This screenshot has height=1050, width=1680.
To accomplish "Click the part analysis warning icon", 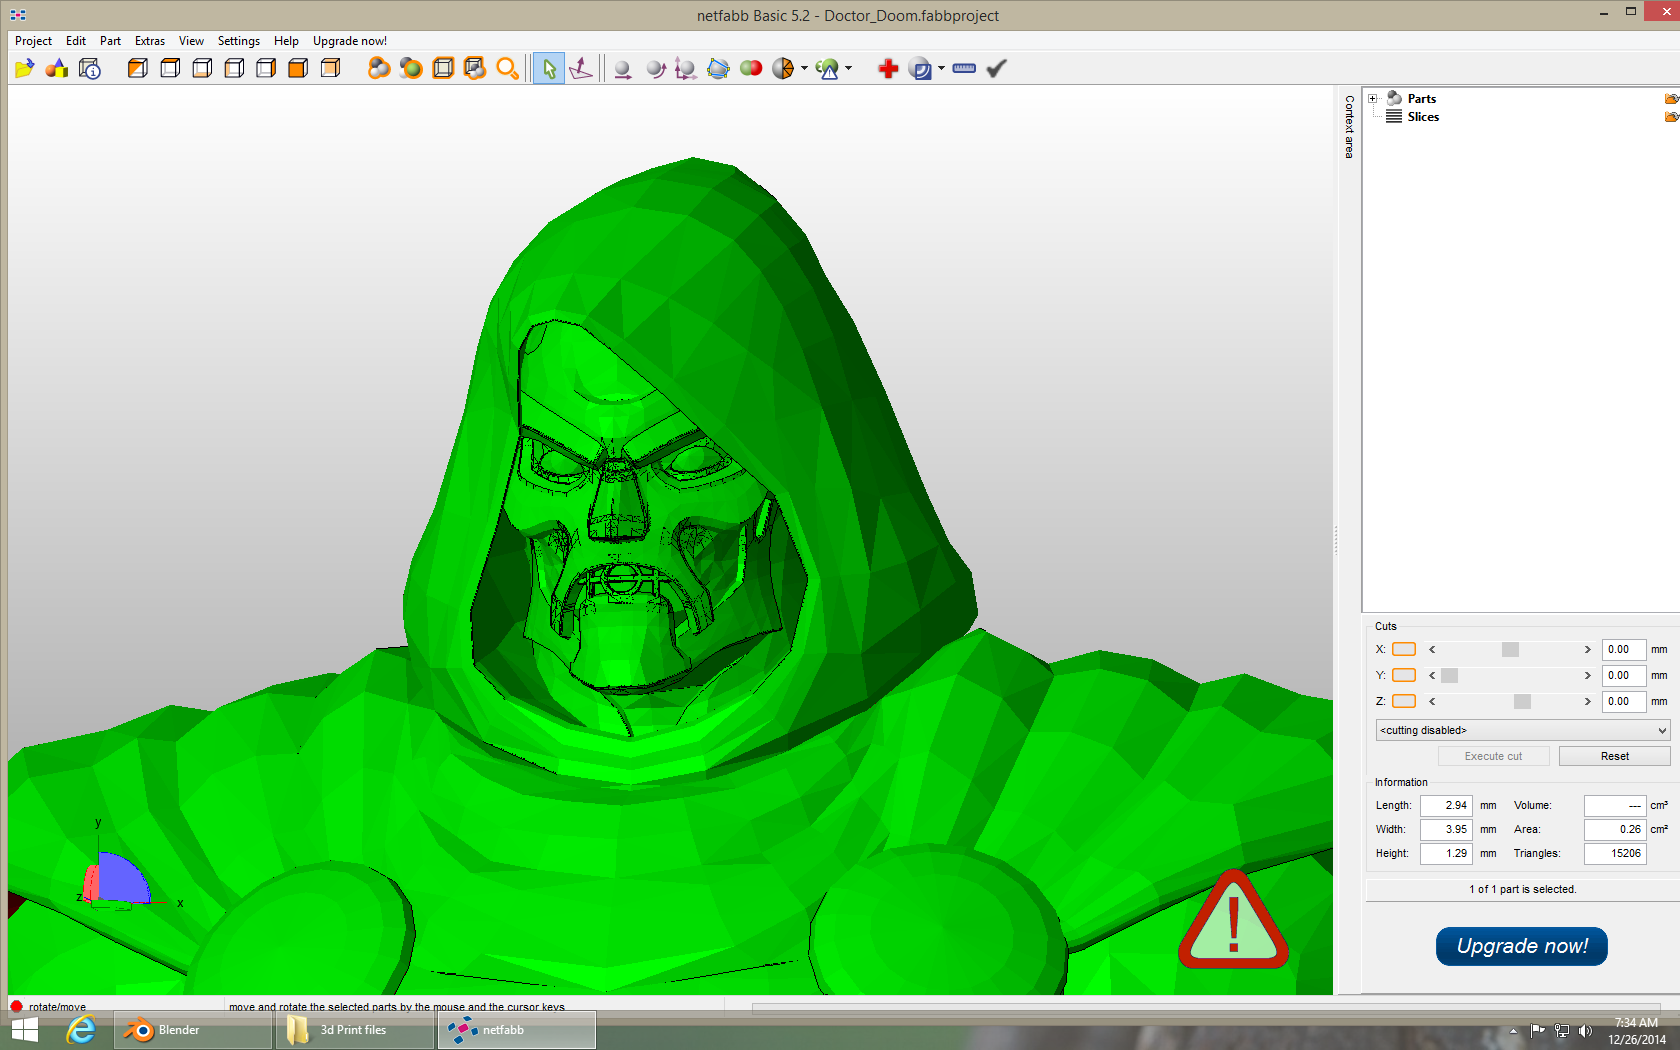I will (827, 68).
